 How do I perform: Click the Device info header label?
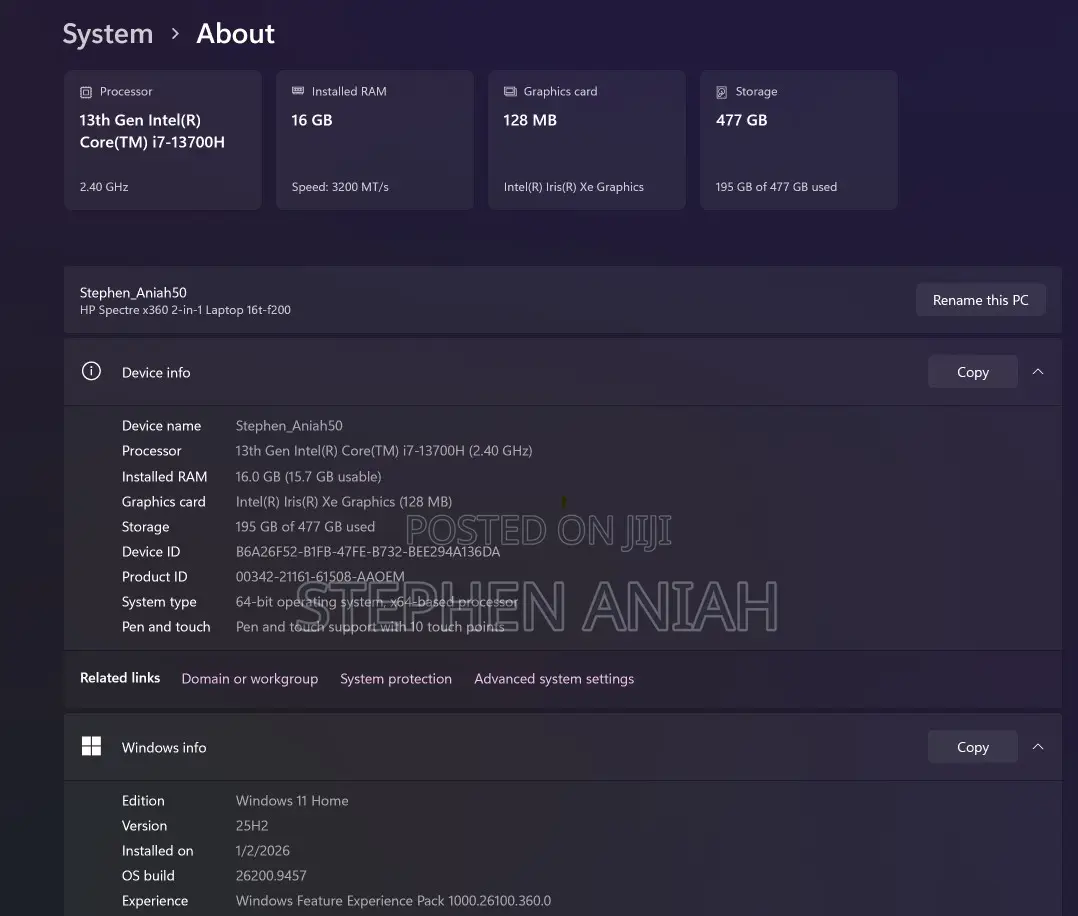156,373
